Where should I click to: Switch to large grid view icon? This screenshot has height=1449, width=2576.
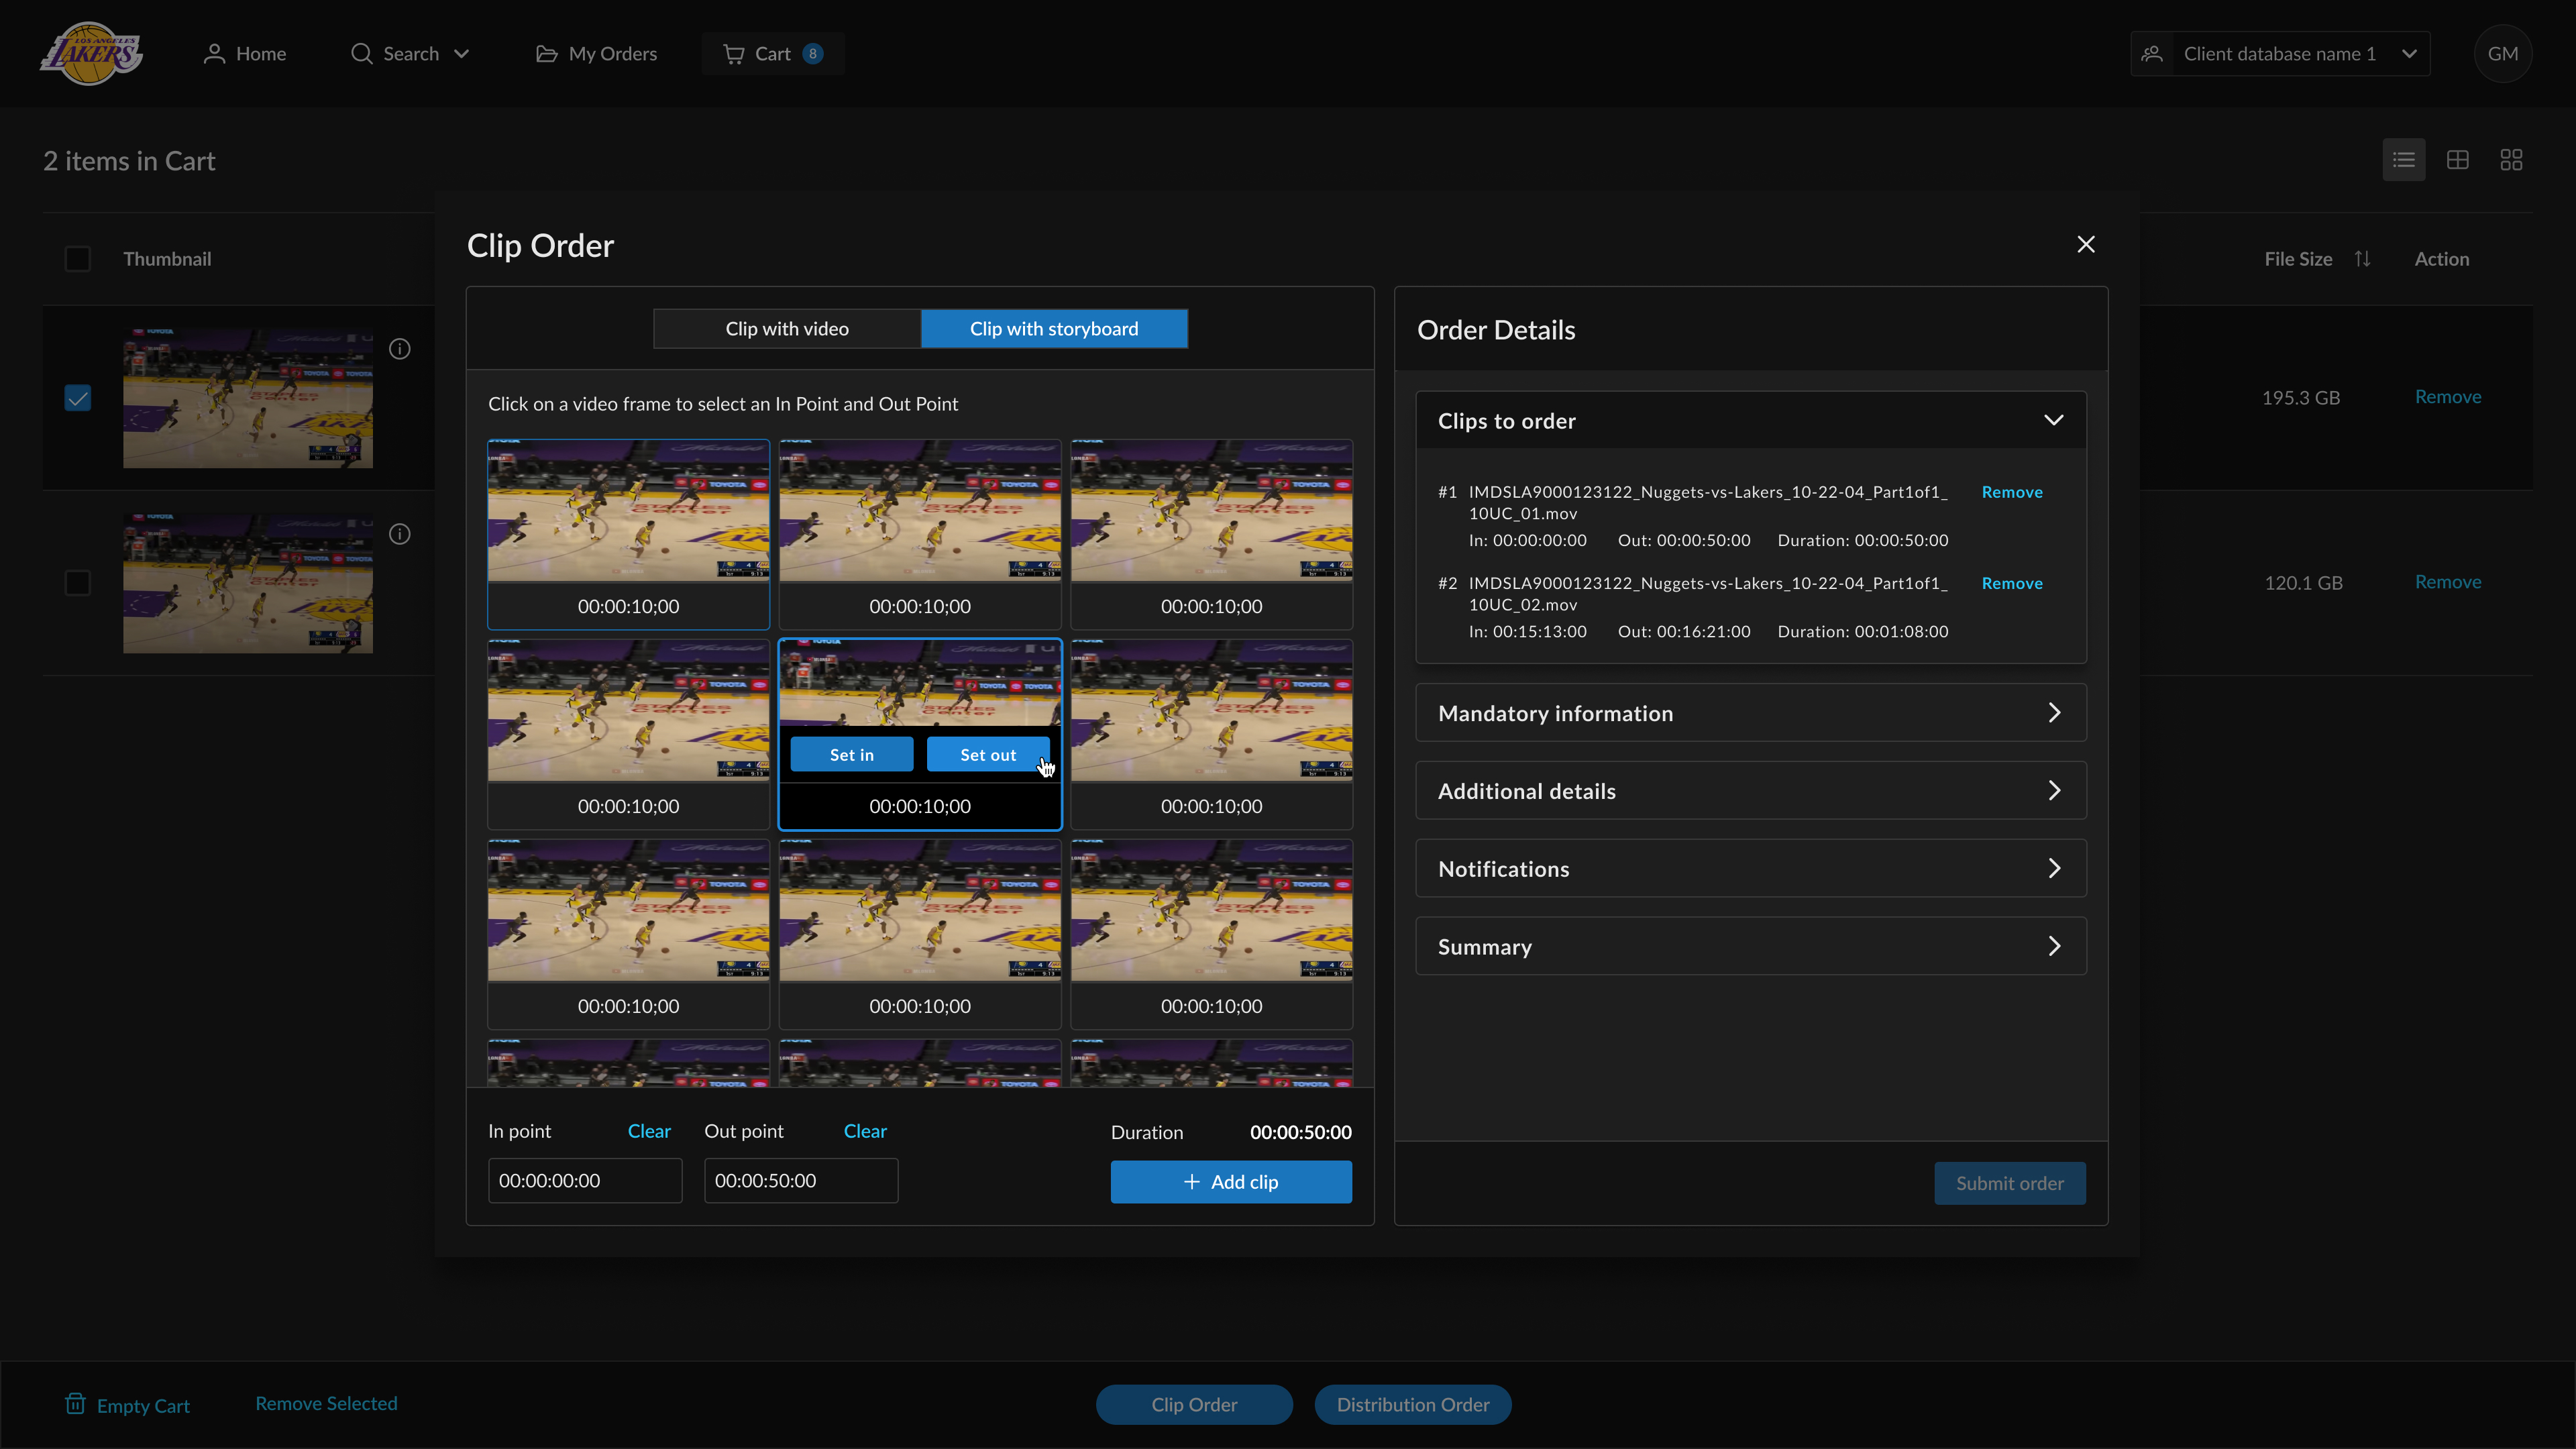point(2511,160)
